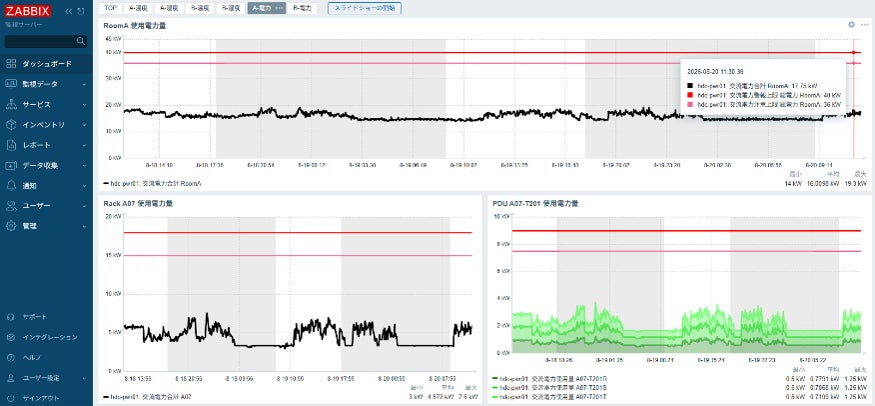
Task: Click the sidebar hide icon beside the chevrons
Action: 81,11
